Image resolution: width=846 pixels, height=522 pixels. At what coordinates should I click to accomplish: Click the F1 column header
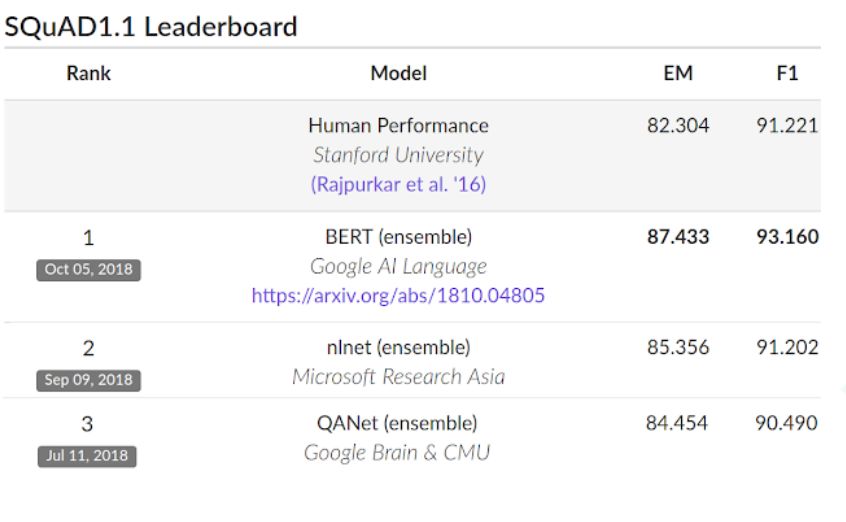click(x=787, y=73)
